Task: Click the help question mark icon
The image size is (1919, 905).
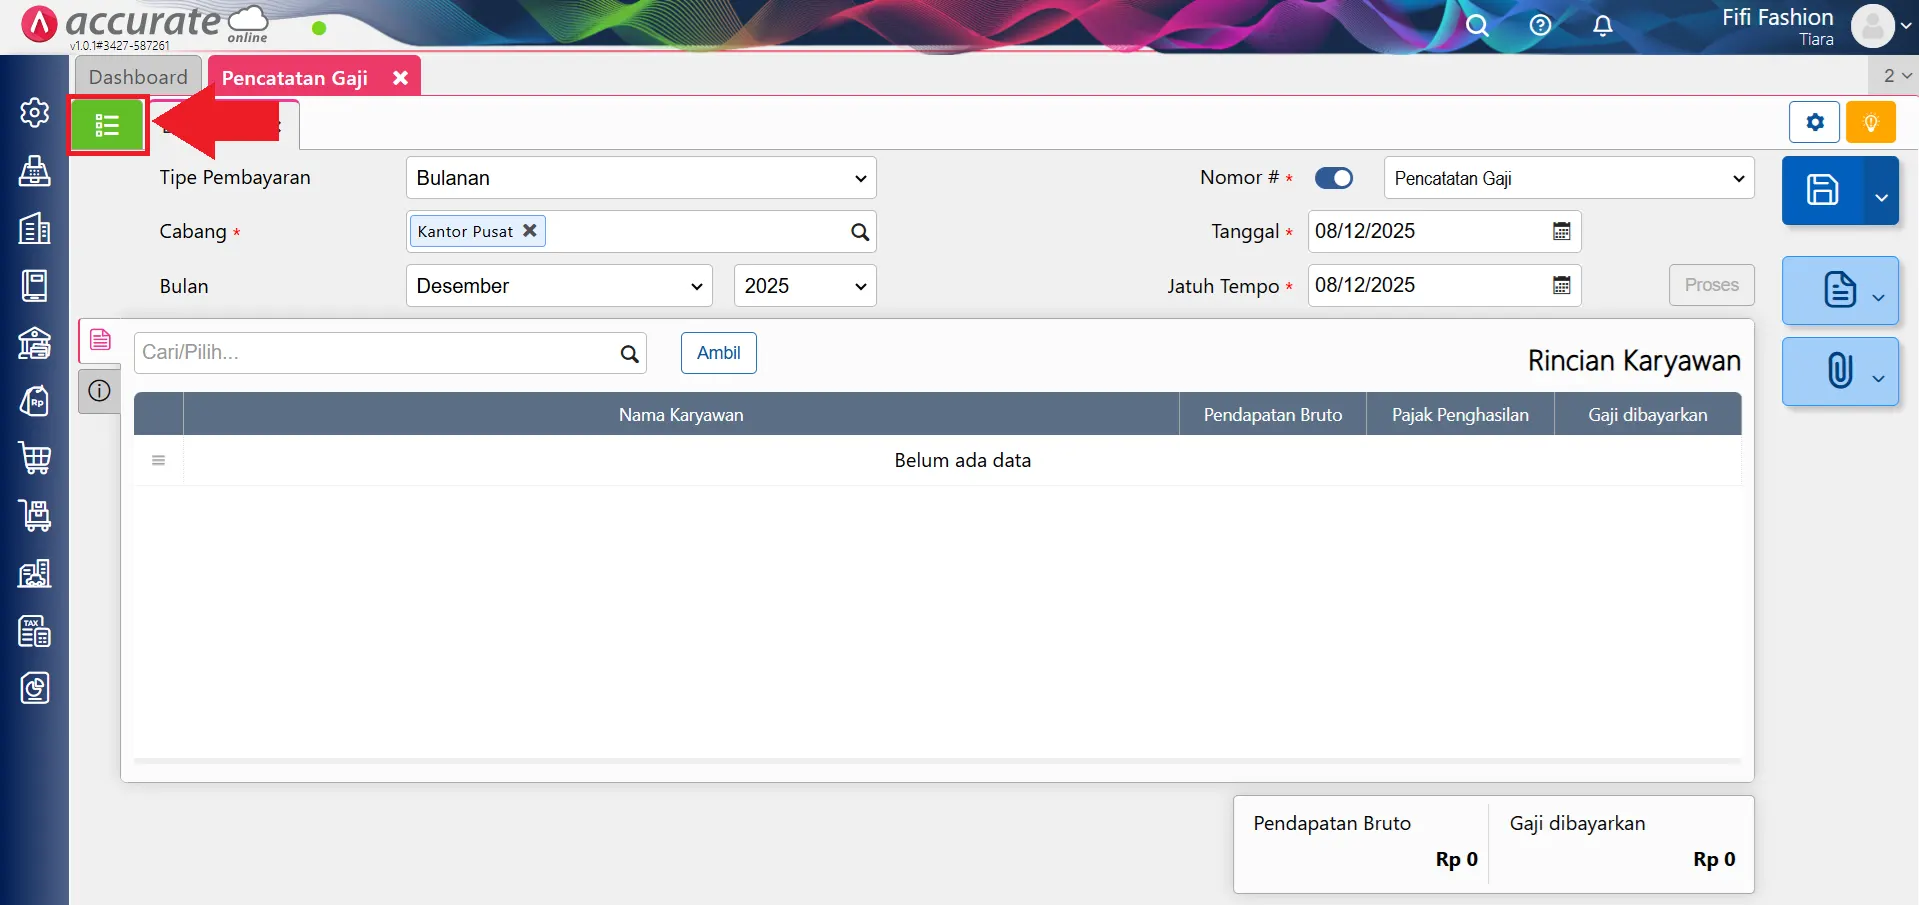Action: 1540,26
